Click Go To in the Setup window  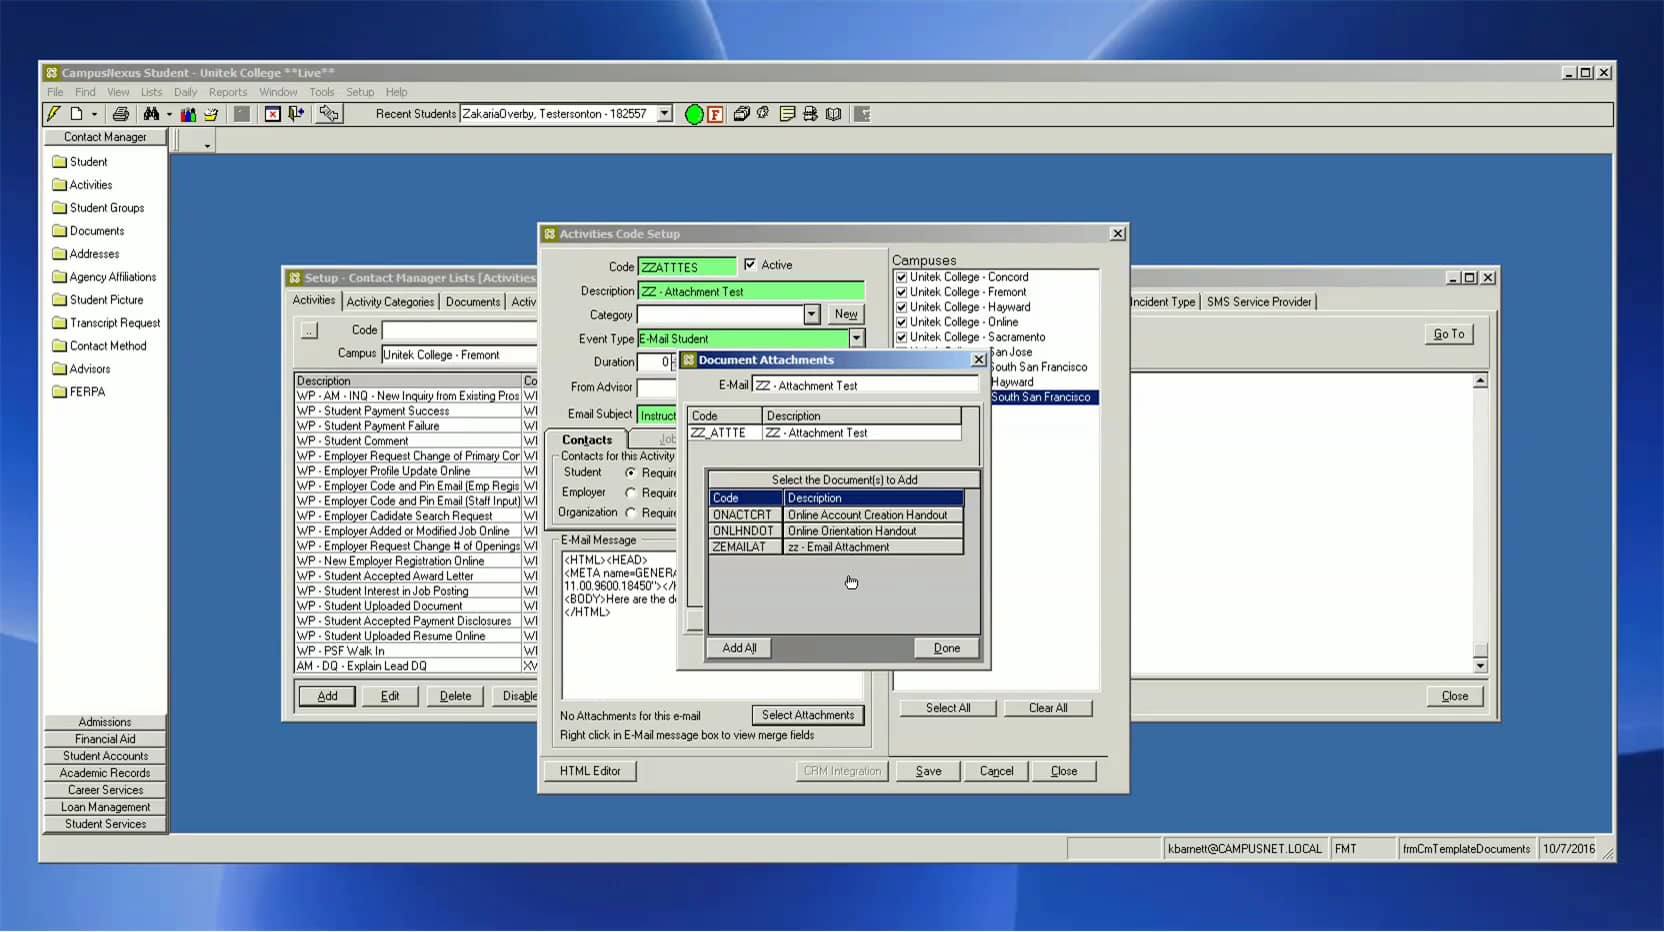pos(1448,334)
